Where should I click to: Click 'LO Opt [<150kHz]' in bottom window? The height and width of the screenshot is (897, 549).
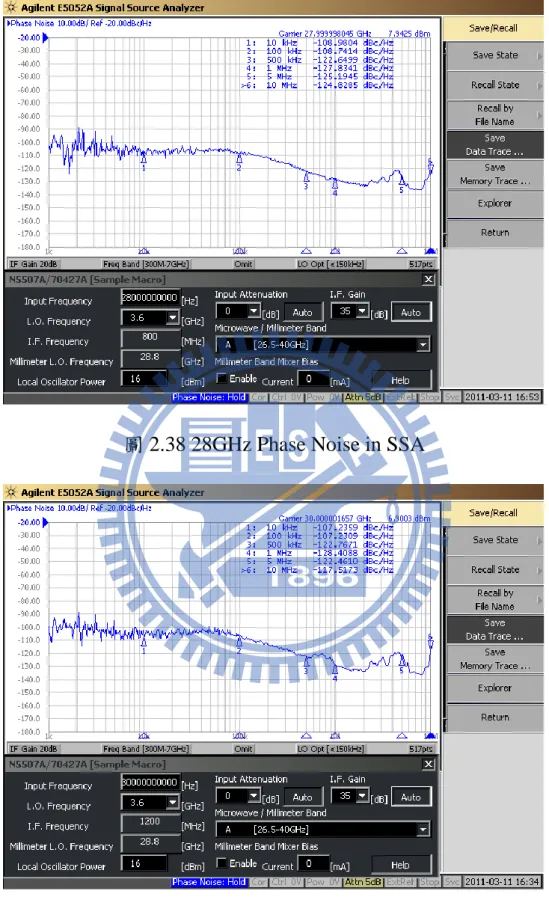(x=330, y=748)
